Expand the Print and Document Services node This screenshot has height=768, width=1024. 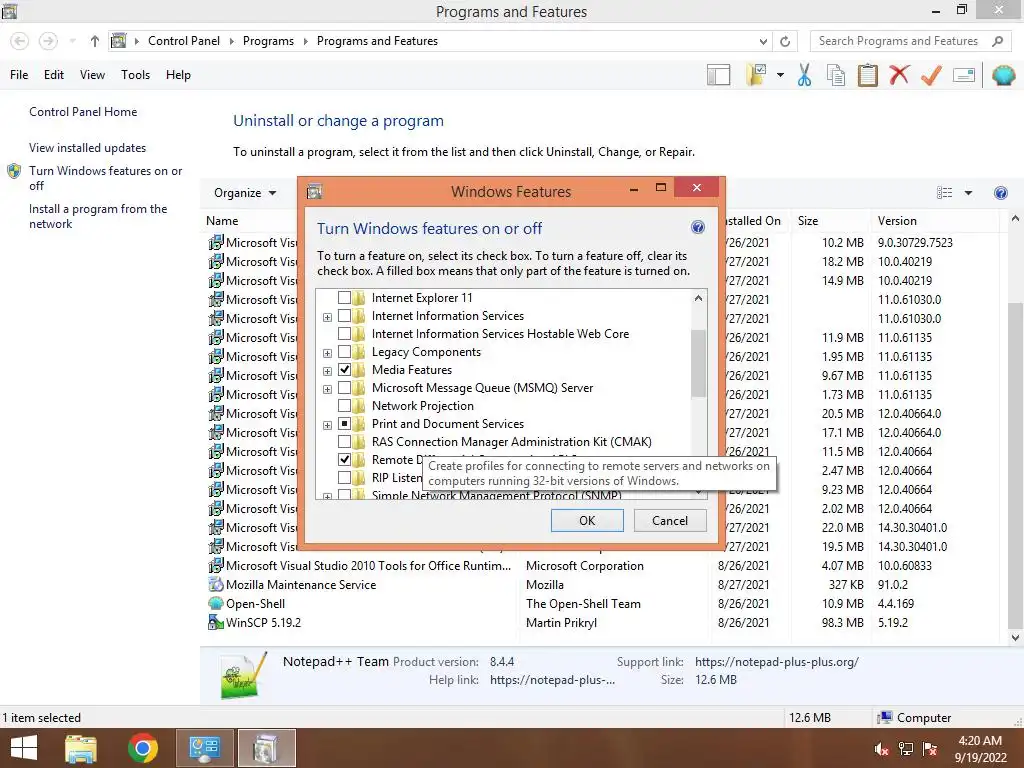pos(327,425)
